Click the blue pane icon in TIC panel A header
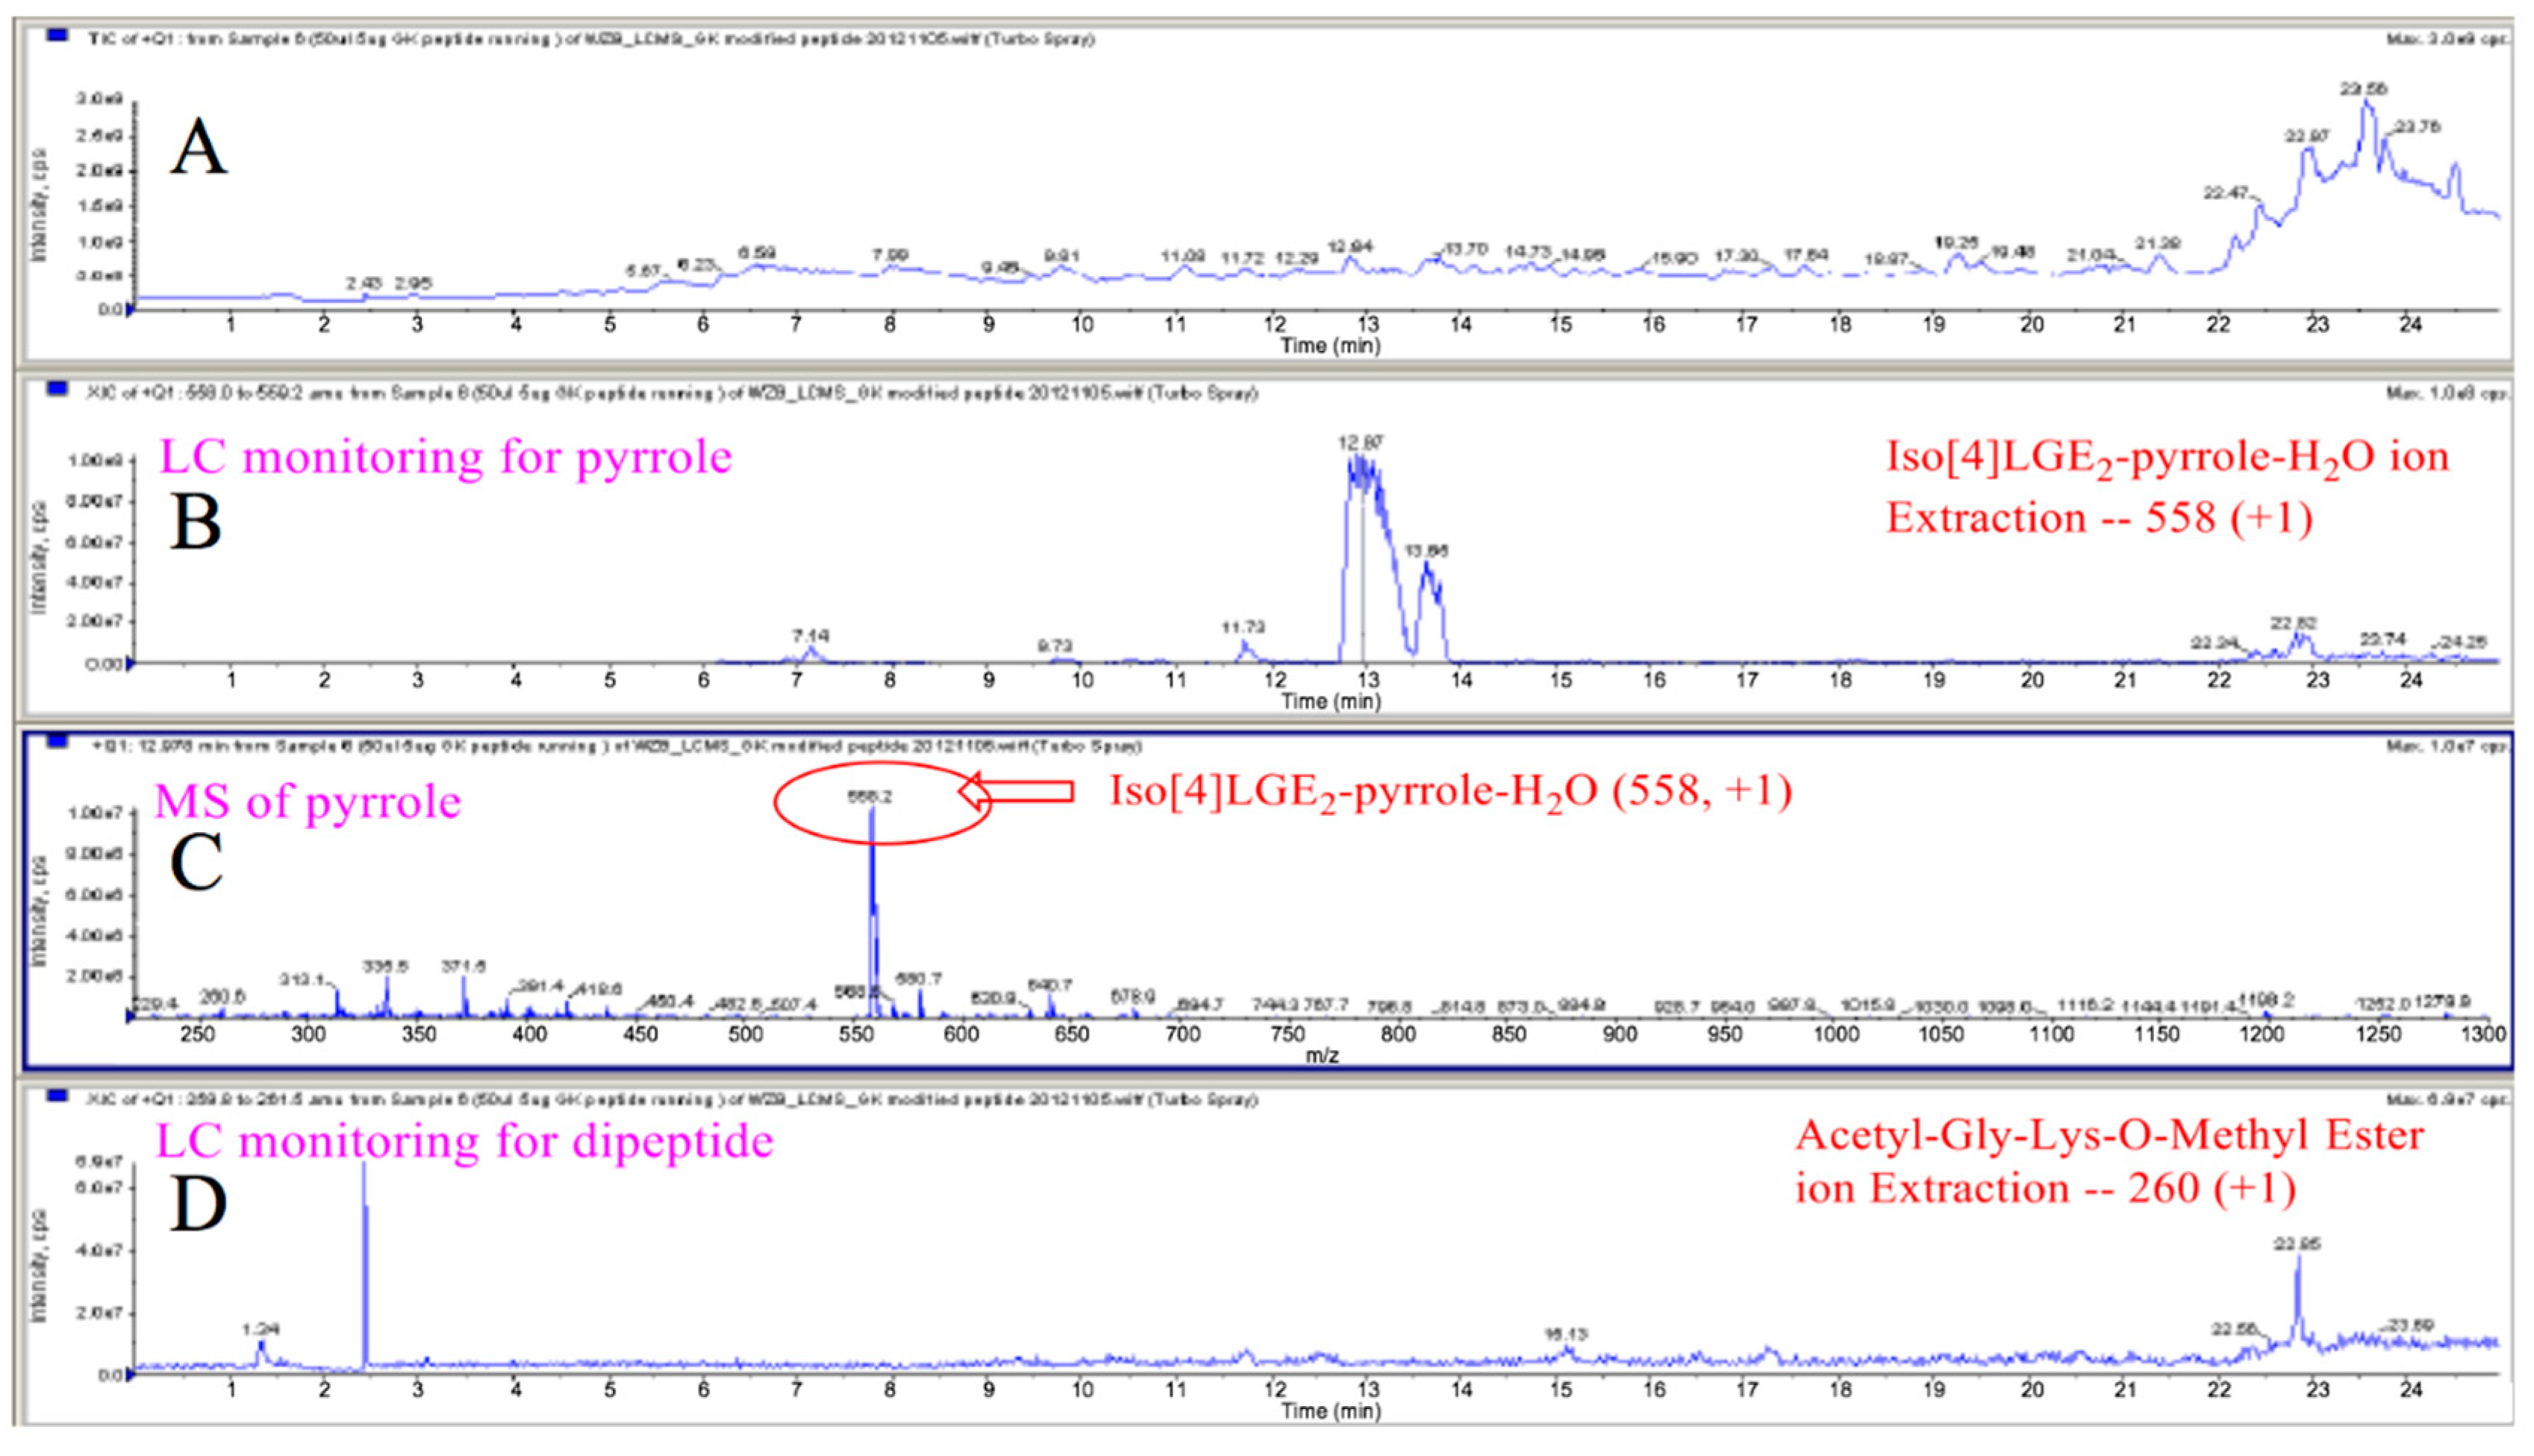 point(57,36)
